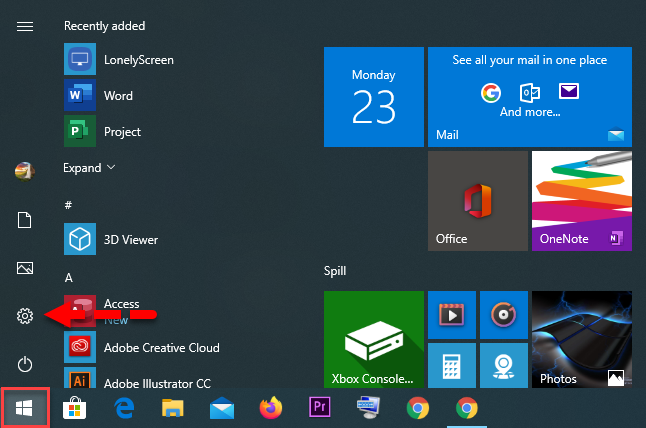This screenshot has width=646, height=428.
Task: Click the '#' letter group header
Action: (x=68, y=204)
